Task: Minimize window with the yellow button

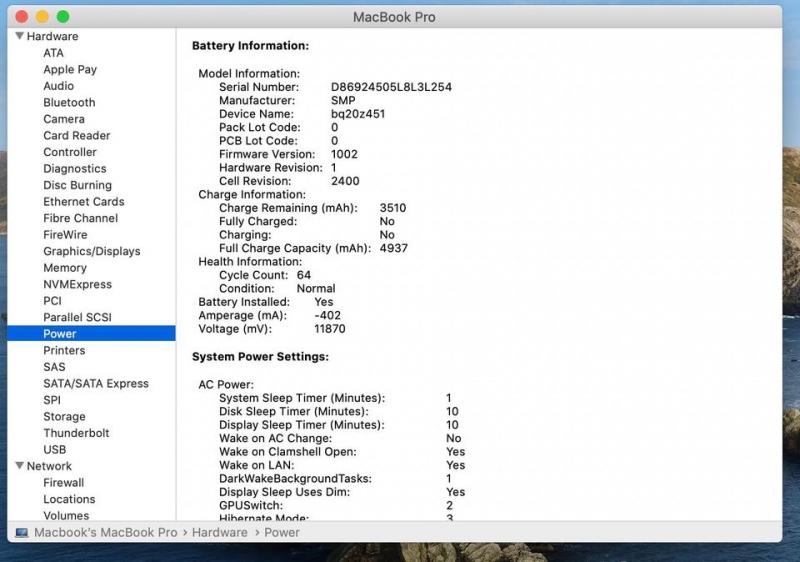Action: [x=42, y=17]
